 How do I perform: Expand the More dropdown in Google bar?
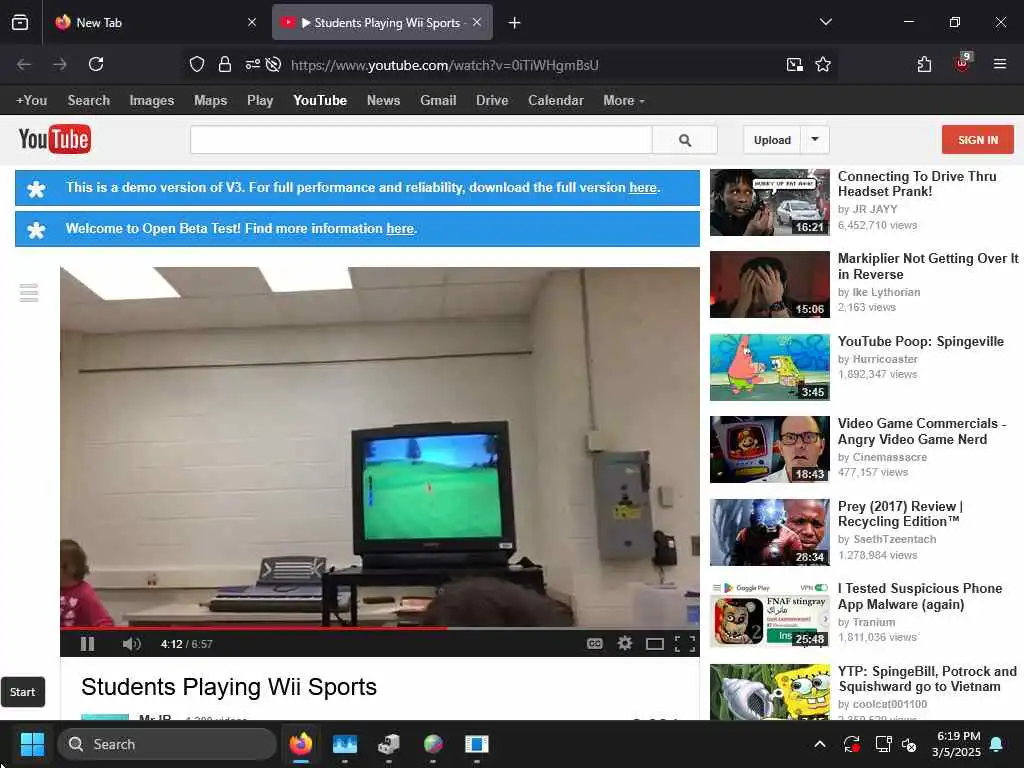click(x=624, y=101)
